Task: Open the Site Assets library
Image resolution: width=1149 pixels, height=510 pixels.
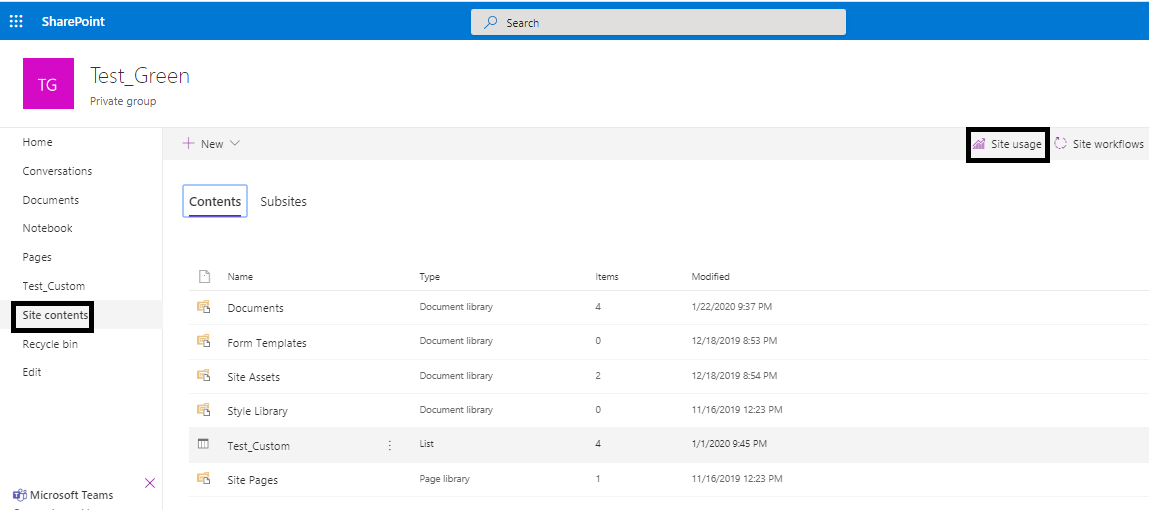Action: coord(254,377)
